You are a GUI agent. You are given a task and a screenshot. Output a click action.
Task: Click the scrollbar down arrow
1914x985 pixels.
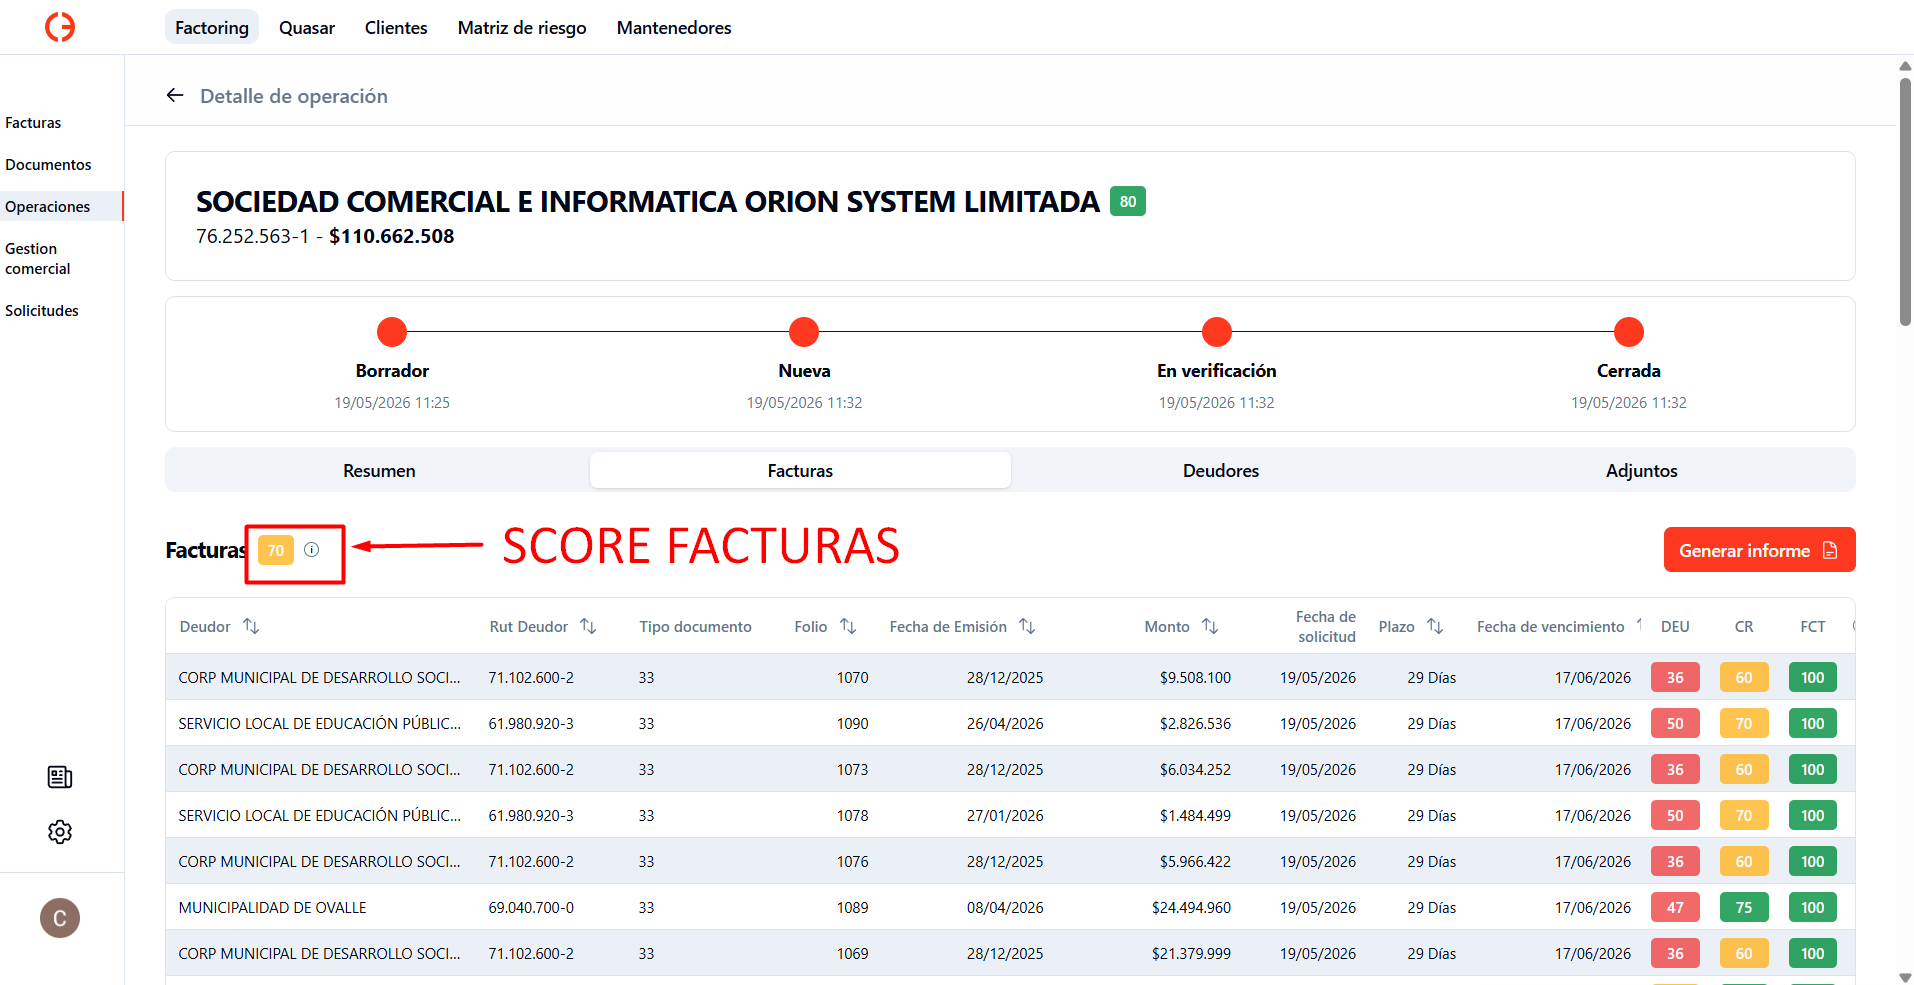pos(1905,977)
